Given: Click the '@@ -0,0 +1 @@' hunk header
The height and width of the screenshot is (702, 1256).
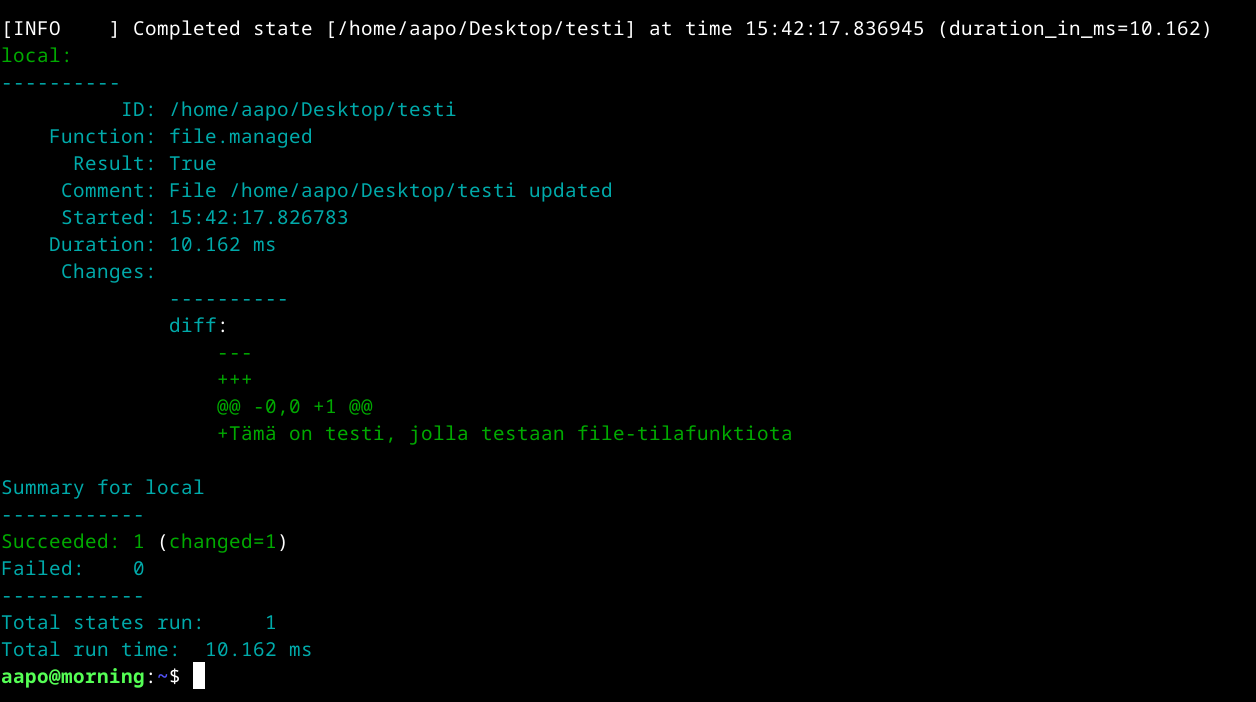Looking at the screenshot, I should point(294,407).
